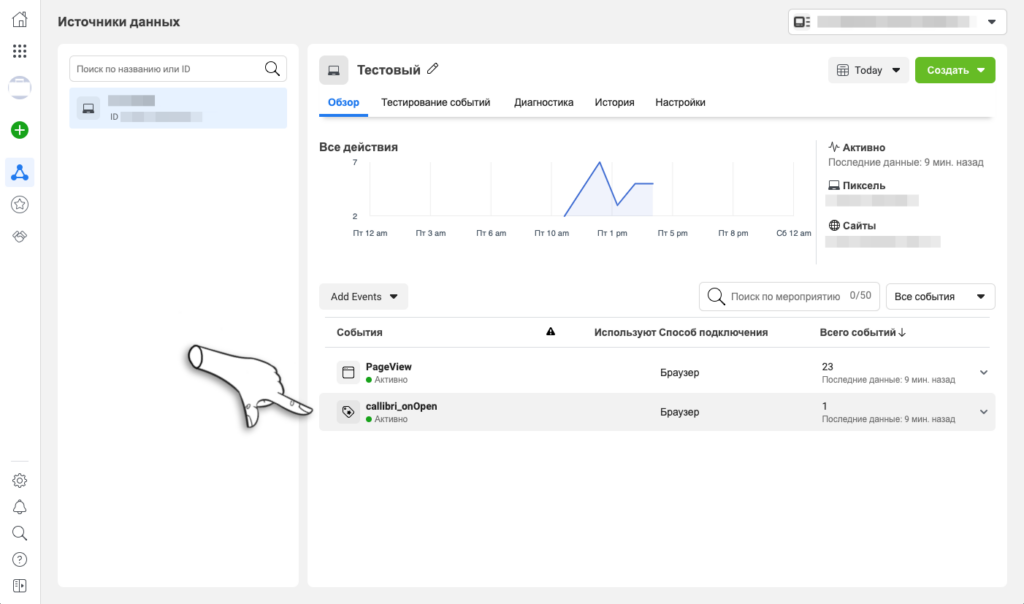Switch to the Диагностика tab
Screen dimensions: 1024x604
543,102
